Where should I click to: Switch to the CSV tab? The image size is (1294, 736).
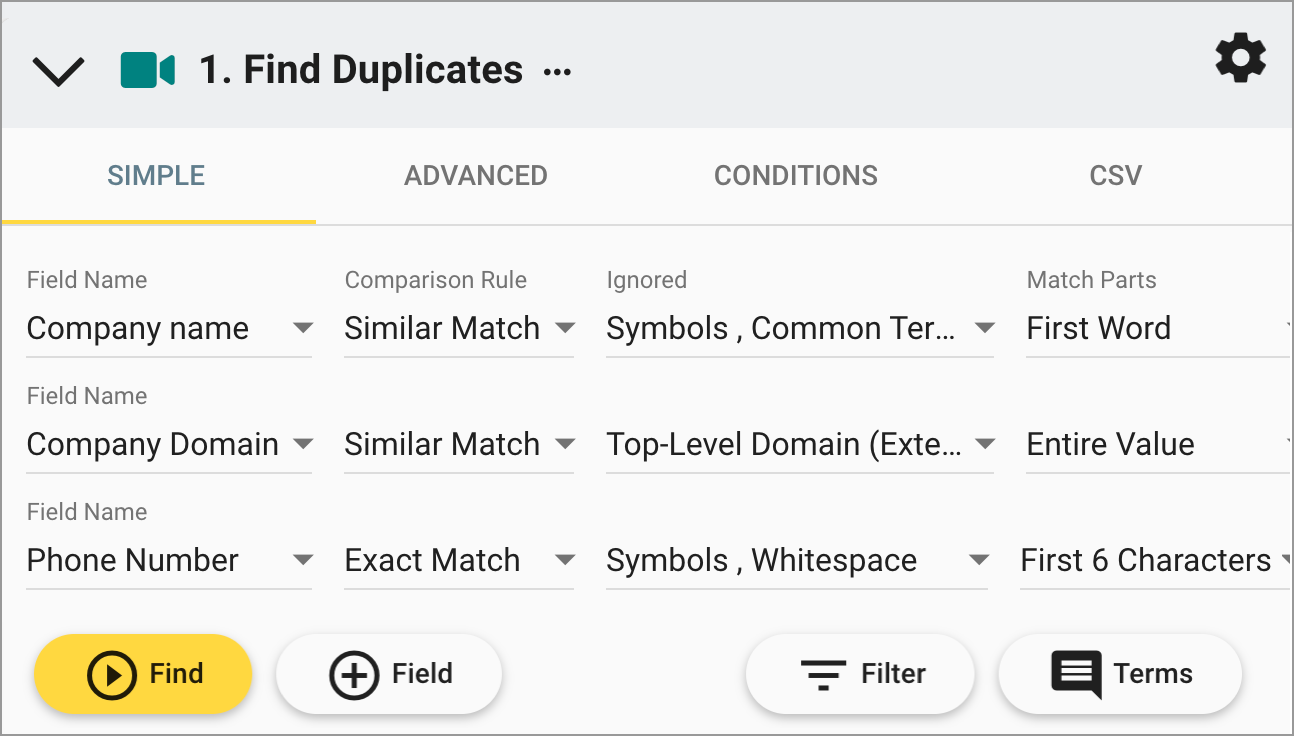pyautogui.click(x=1115, y=175)
